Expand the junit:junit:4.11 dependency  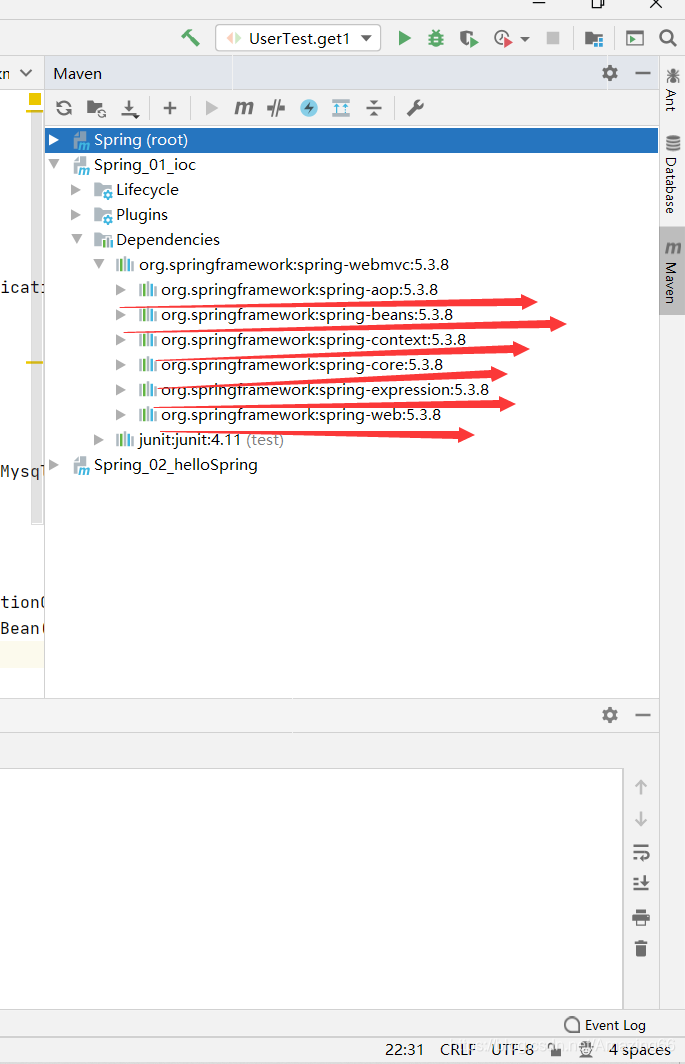[99, 439]
